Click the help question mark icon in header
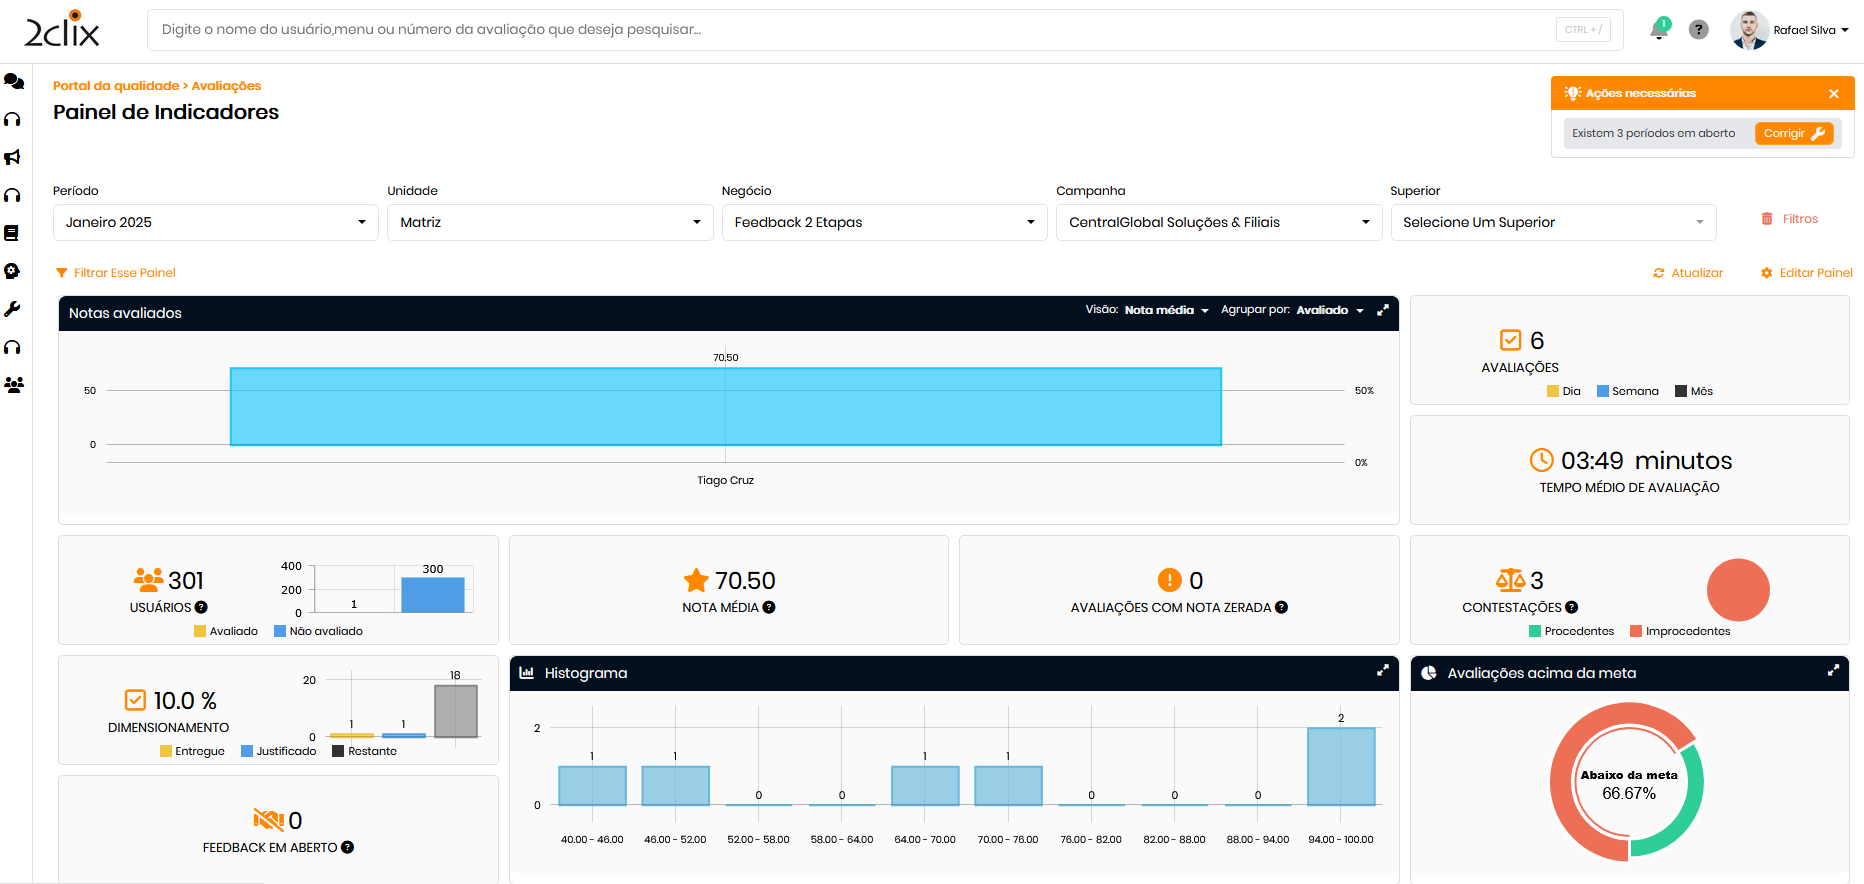This screenshot has height=884, width=1864. point(1698,30)
